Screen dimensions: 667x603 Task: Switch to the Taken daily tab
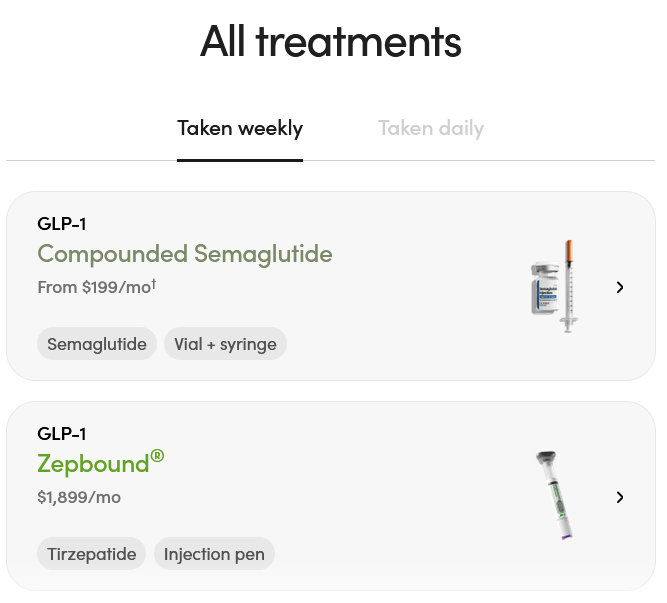[x=431, y=128]
